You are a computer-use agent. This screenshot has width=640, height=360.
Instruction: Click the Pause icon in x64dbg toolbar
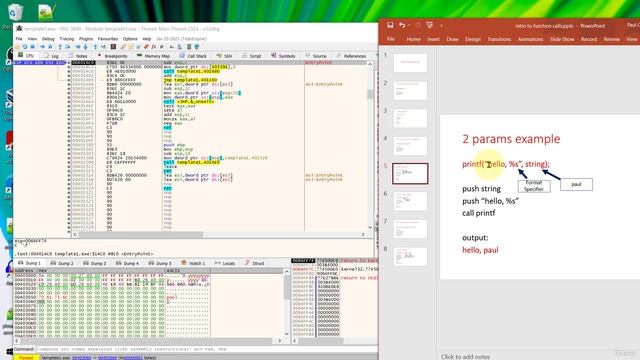pyautogui.click(x=51, y=47)
